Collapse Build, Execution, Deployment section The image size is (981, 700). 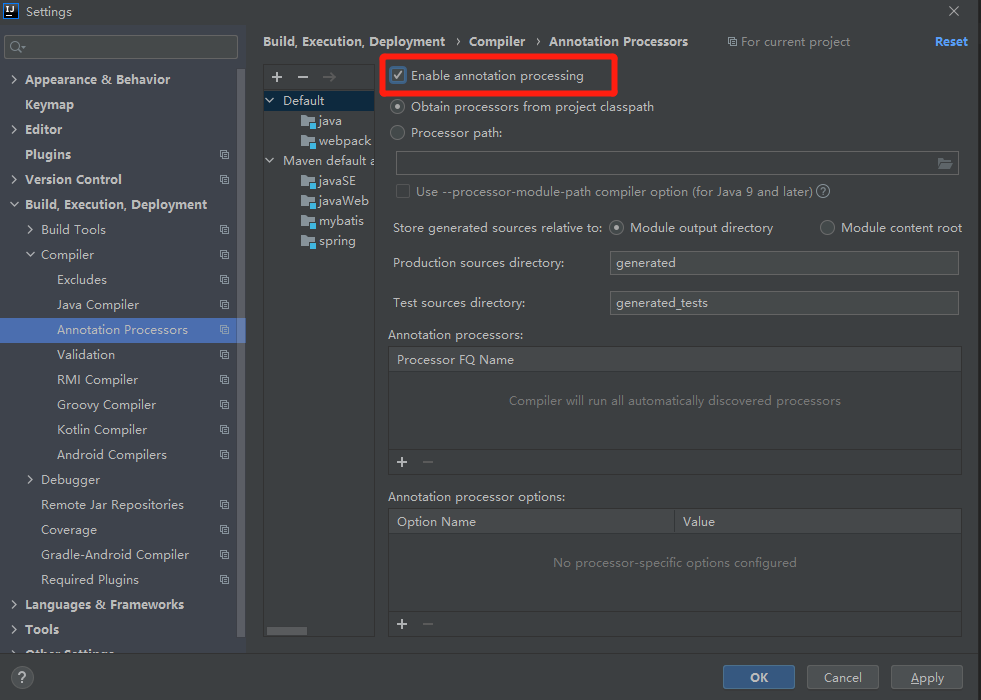(x=14, y=205)
